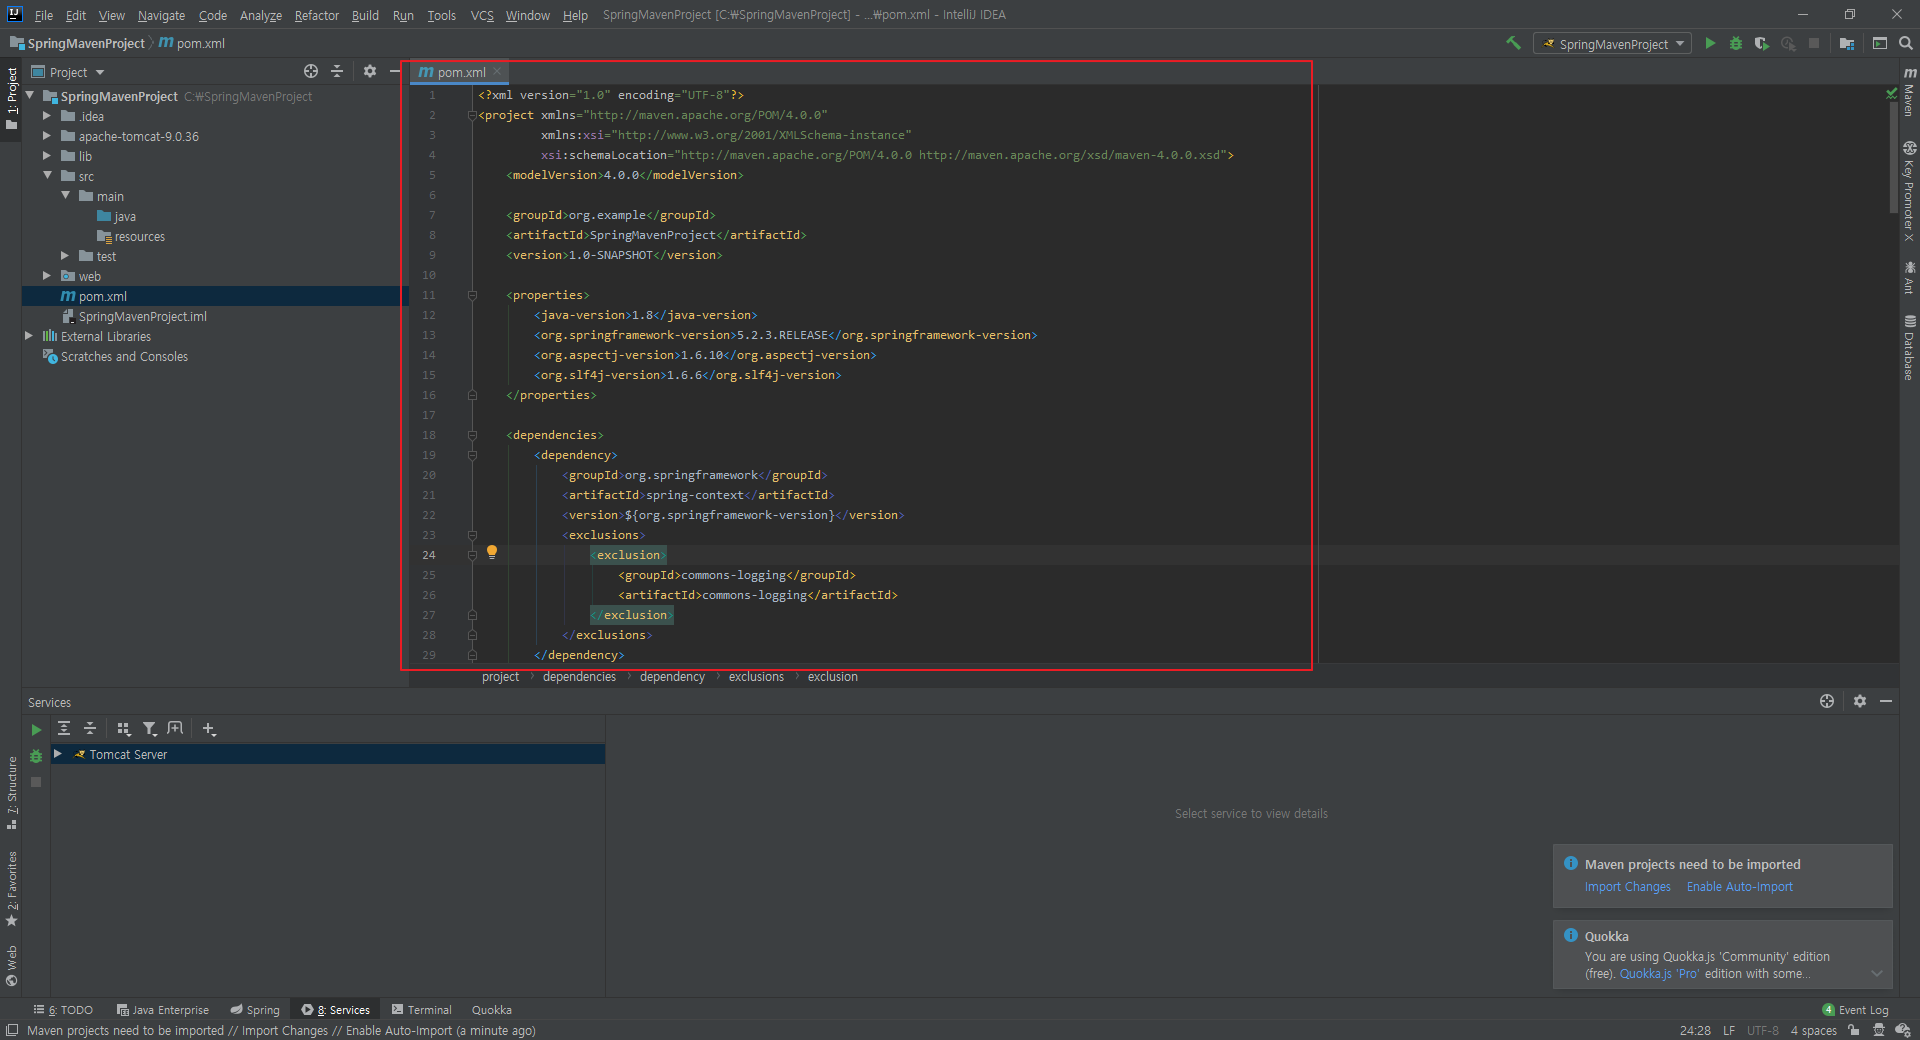The width and height of the screenshot is (1920, 1040).
Task: Collapse the src folder
Action: [x=47, y=175]
